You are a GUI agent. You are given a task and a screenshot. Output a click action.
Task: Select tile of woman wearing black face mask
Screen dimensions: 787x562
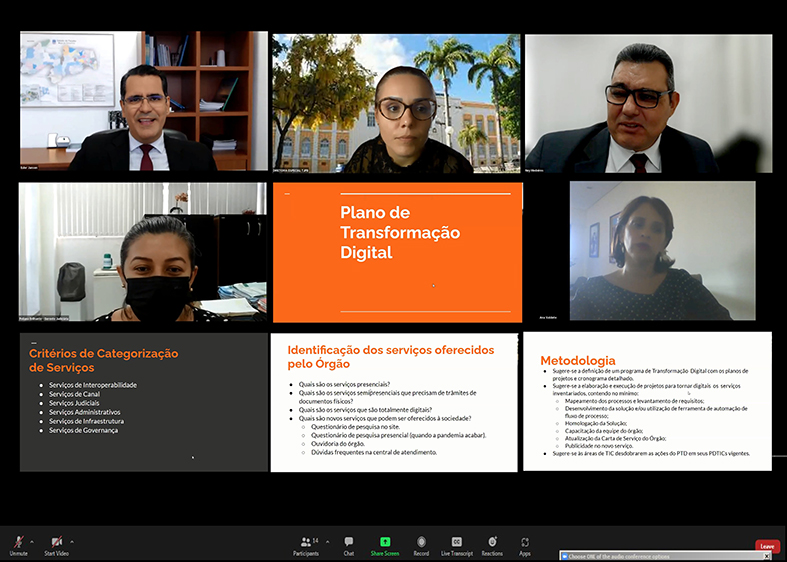click(143, 252)
